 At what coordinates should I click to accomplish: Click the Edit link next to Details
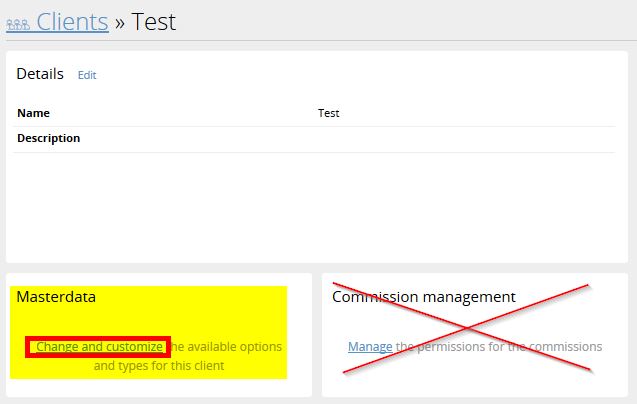pos(87,75)
